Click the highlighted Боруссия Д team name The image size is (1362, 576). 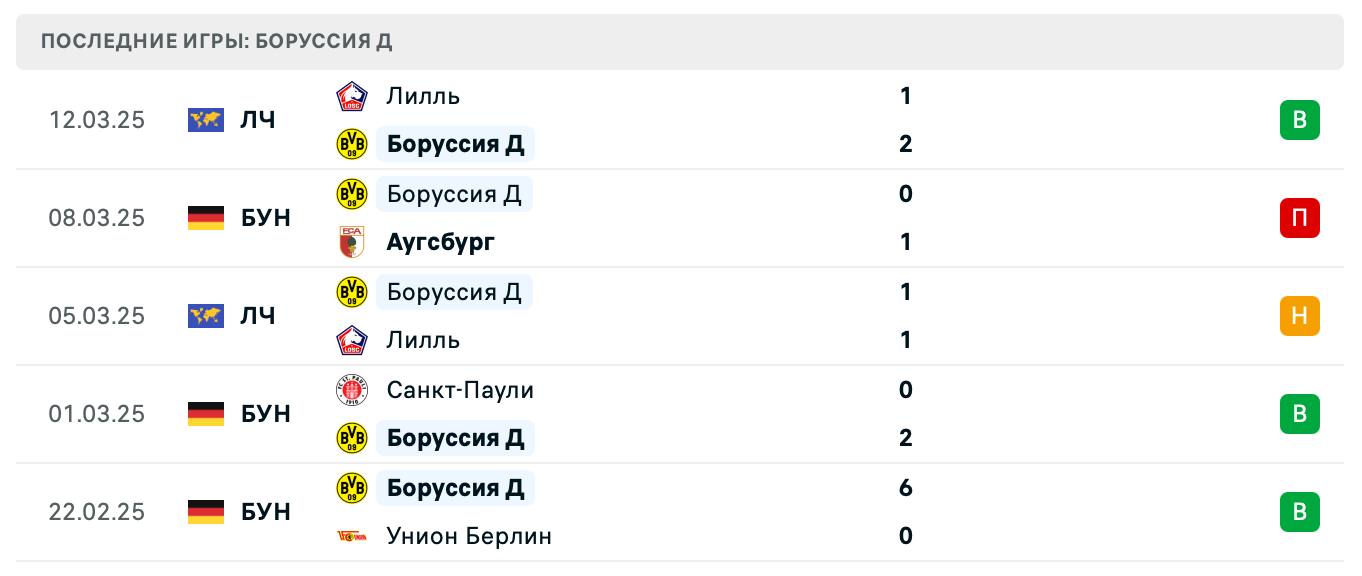(455, 144)
